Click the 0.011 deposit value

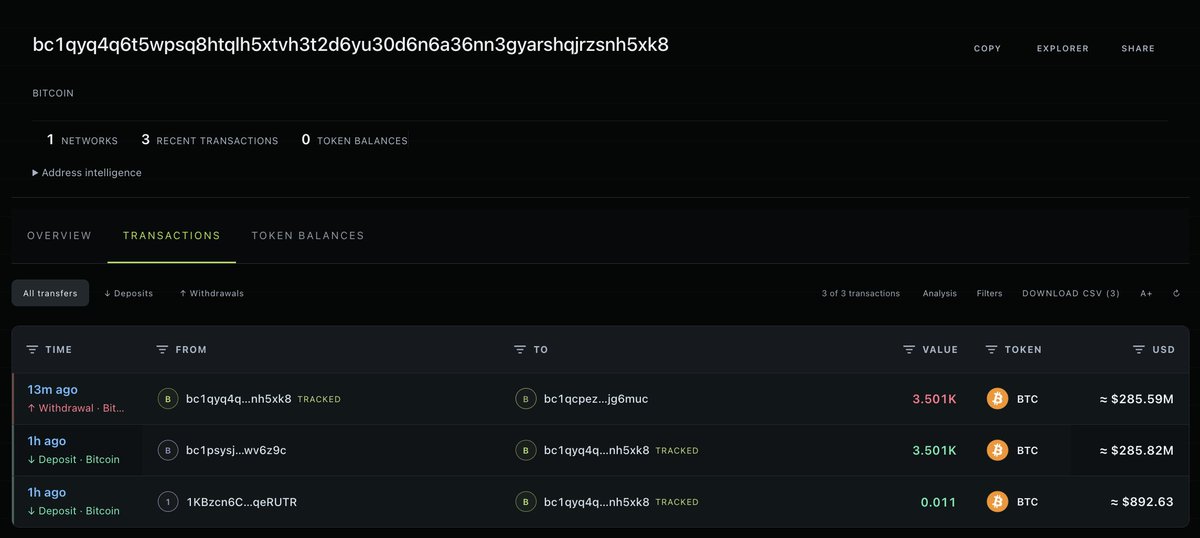point(938,502)
